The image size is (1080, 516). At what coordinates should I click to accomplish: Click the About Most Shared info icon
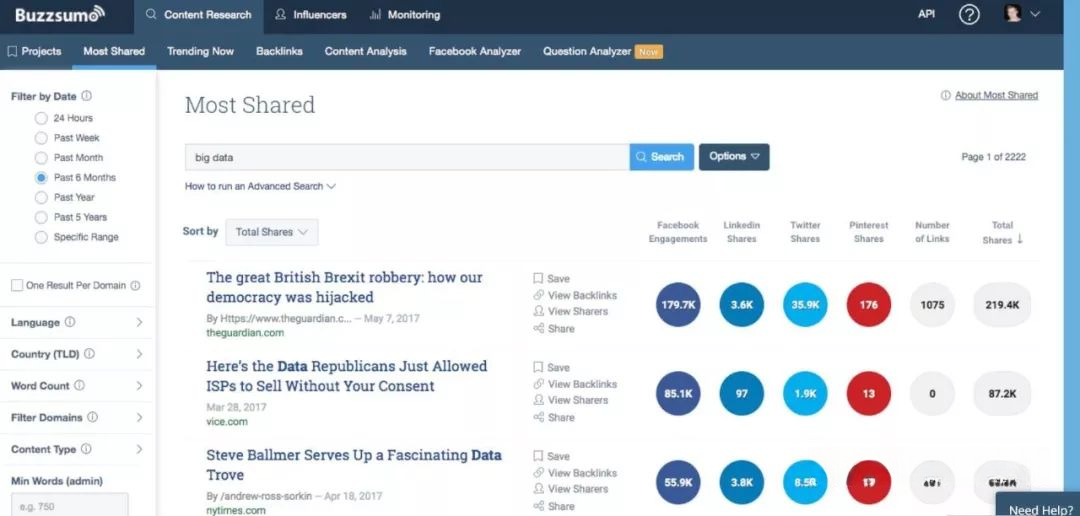(x=946, y=96)
